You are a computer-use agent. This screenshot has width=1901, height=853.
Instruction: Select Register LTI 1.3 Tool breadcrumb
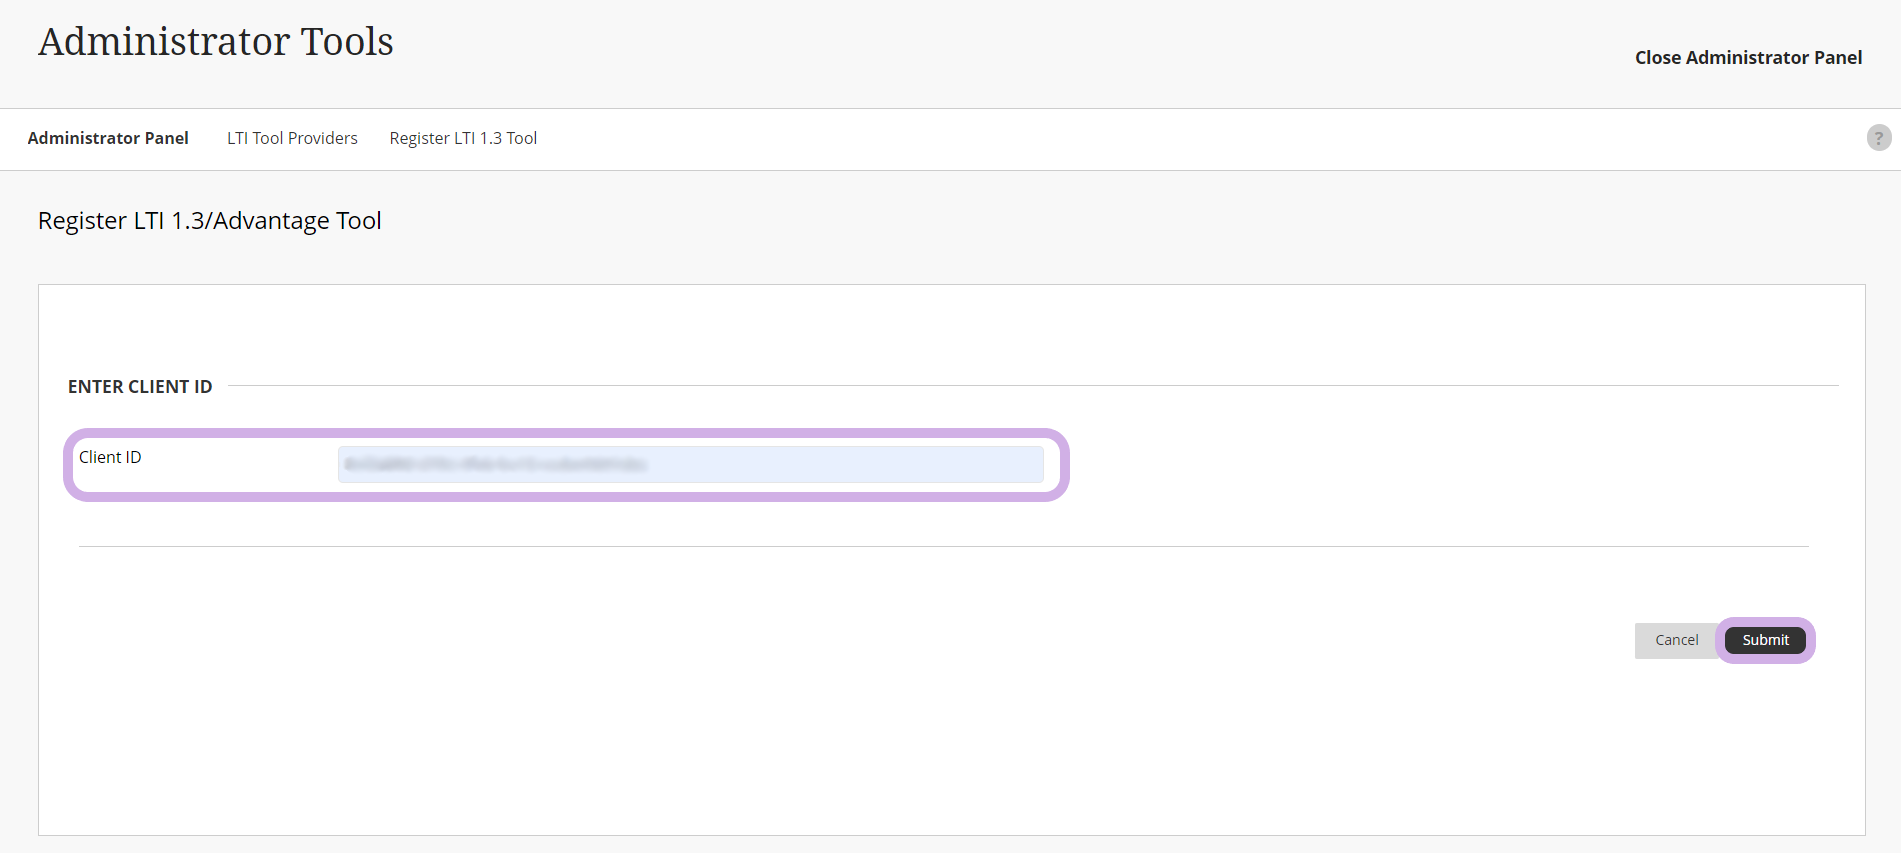tap(463, 138)
